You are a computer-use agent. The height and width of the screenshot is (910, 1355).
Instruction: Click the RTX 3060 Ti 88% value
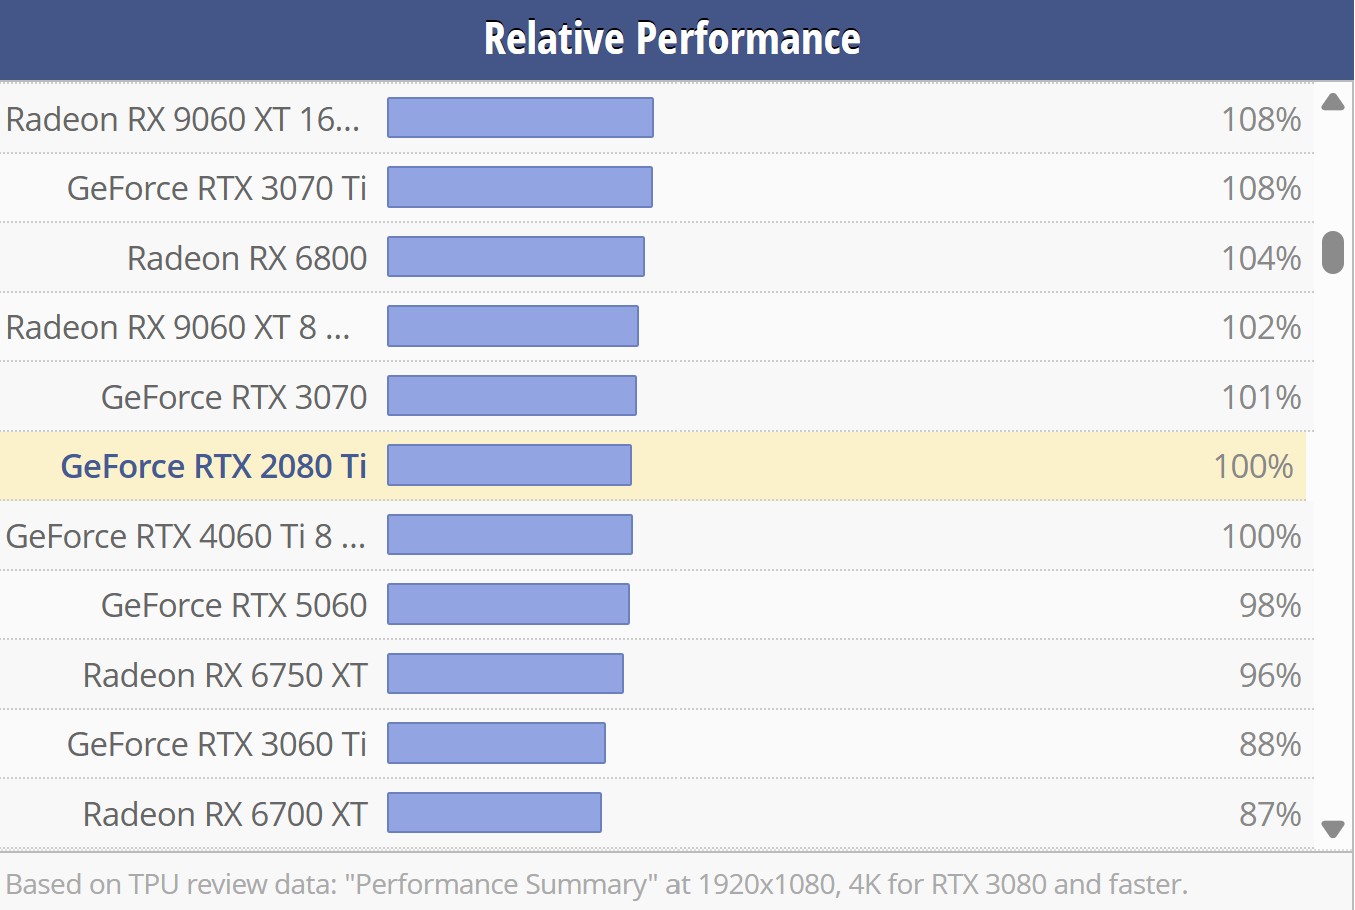tap(1269, 744)
